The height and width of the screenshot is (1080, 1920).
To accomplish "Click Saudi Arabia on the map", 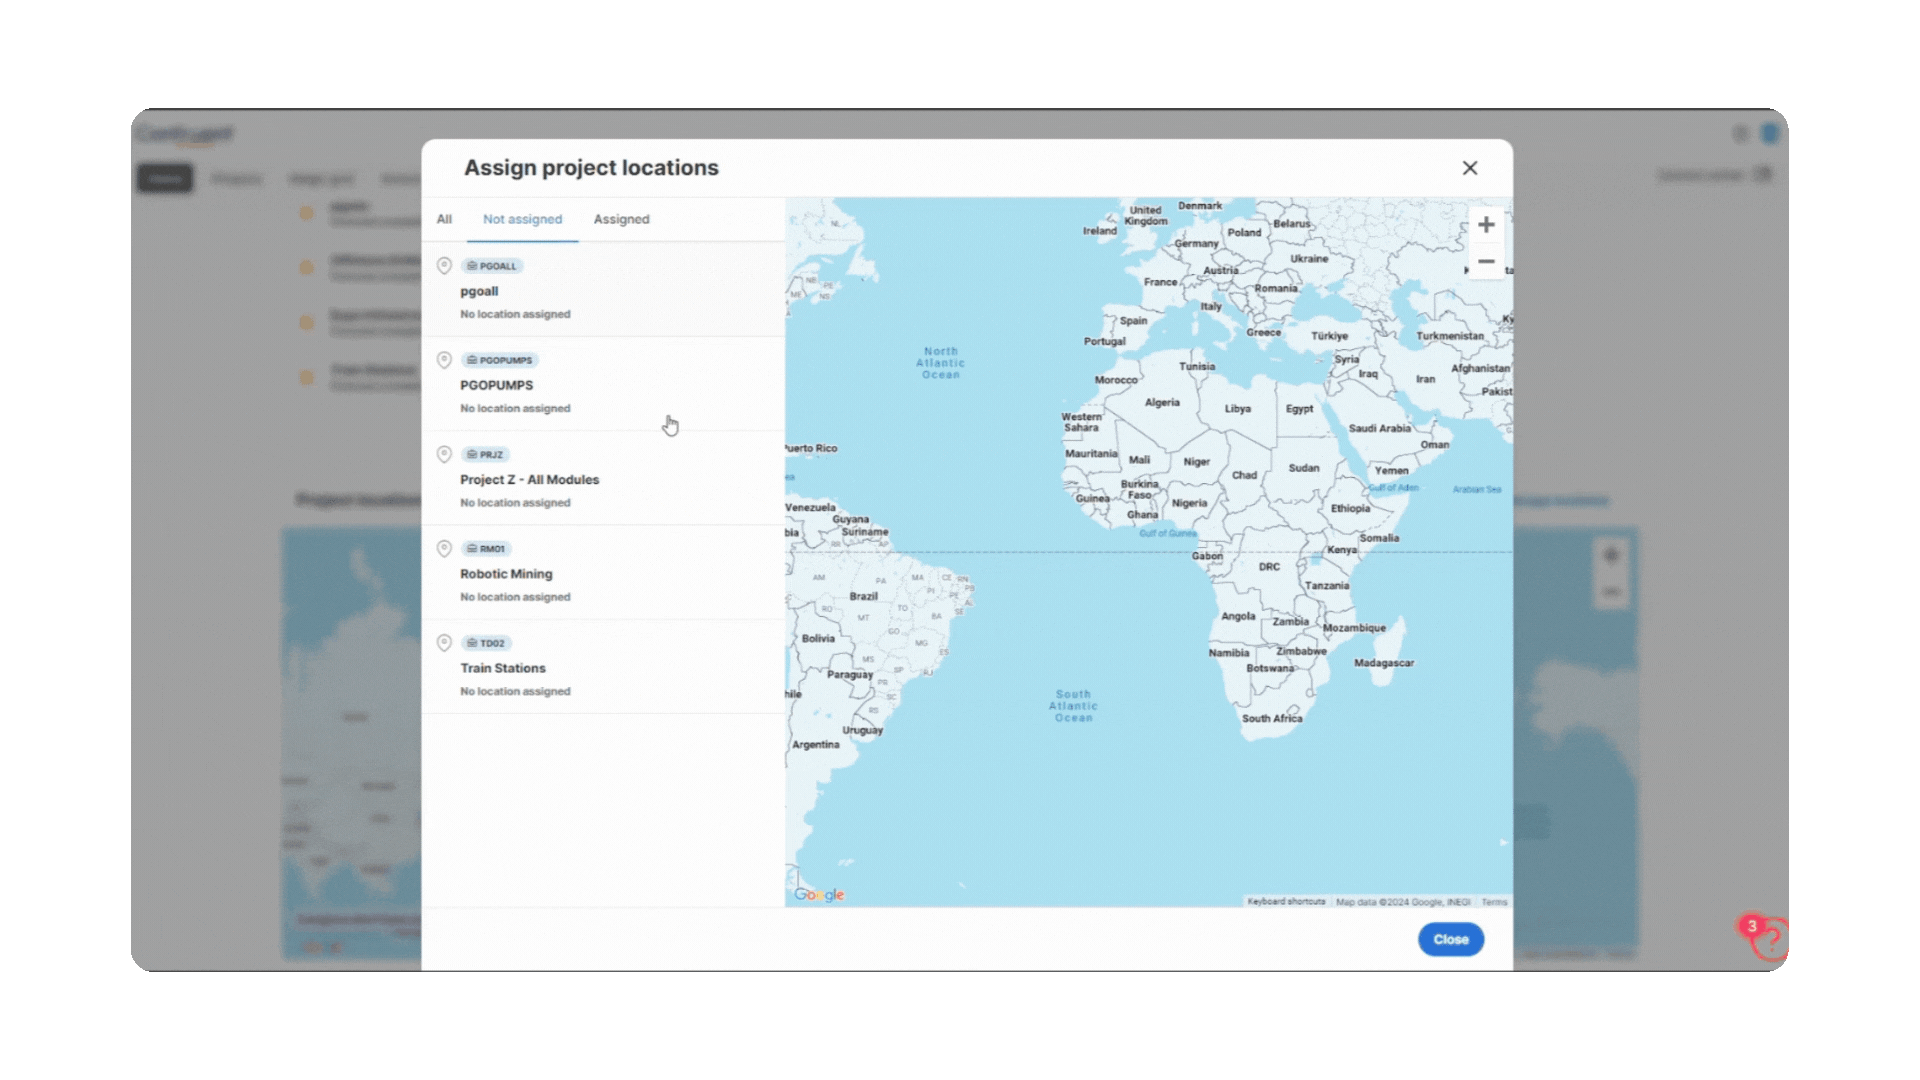I will (x=1379, y=428).
